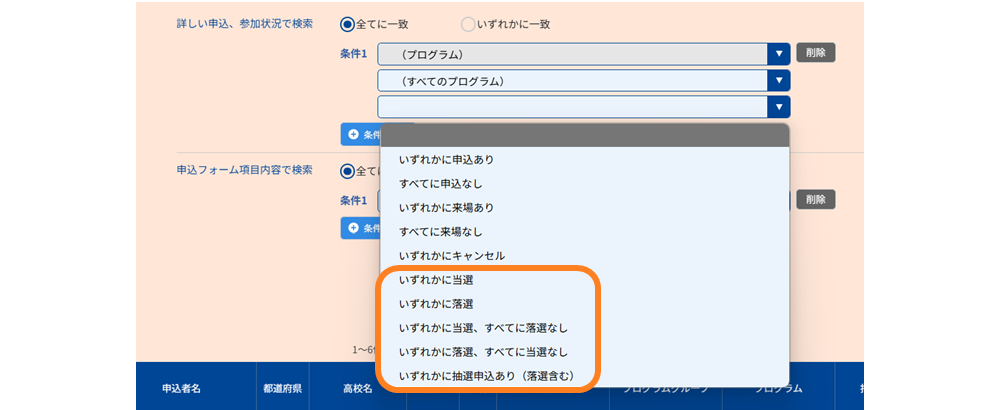Choose いずれかに抽選申込あり（落選含む） option
1005x410 pixels.
click(584, 376)
